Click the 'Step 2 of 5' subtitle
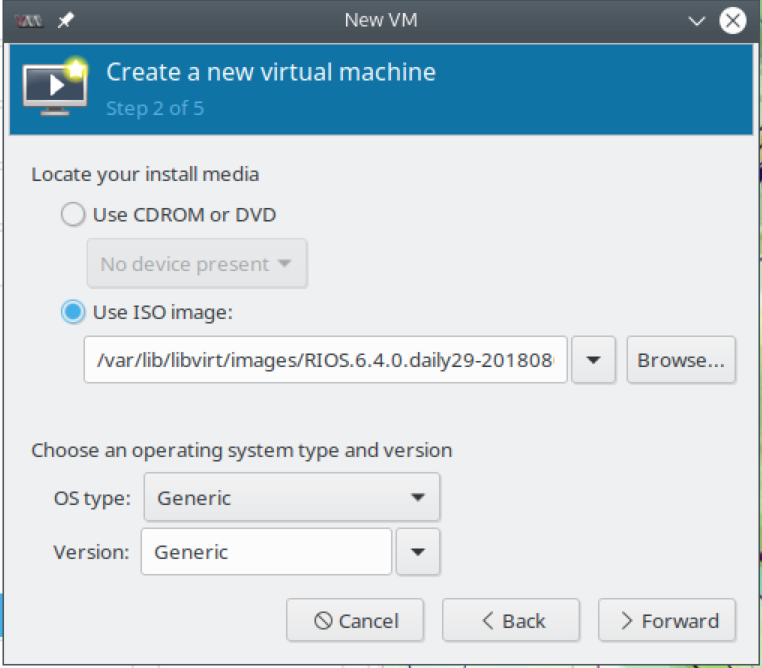This screenshot has height=668, width=762. coord(155,108)
